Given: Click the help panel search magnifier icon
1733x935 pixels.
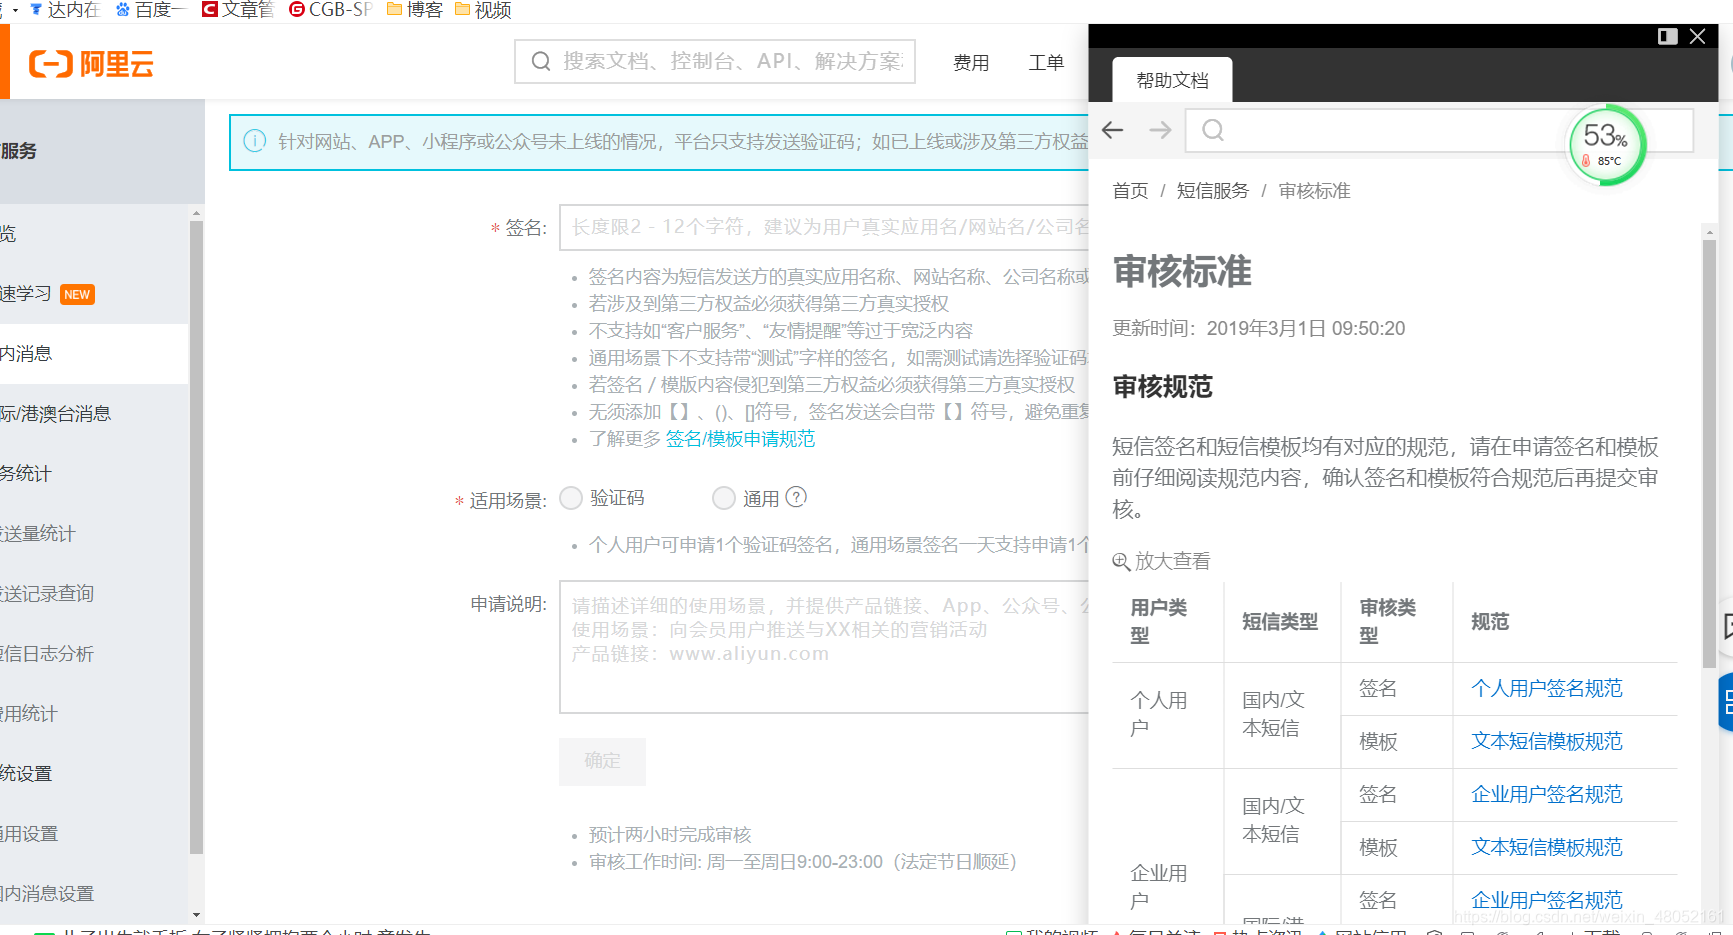Looking at the screenshot, I should tap(1213, 130).
